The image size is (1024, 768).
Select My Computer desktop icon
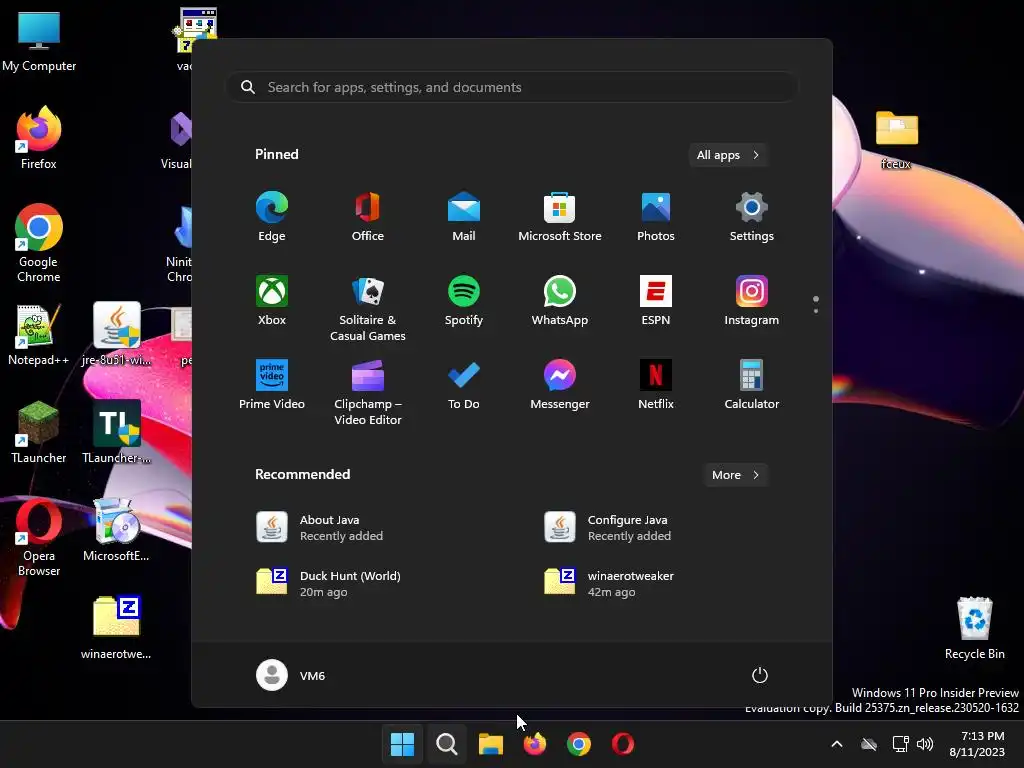click(x=39, y=40)
